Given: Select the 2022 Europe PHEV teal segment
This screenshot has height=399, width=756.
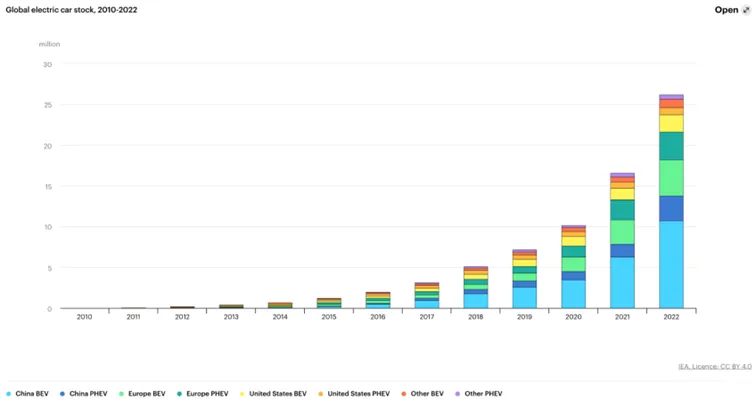Looking at the screenshot, I should pos(671,146).
